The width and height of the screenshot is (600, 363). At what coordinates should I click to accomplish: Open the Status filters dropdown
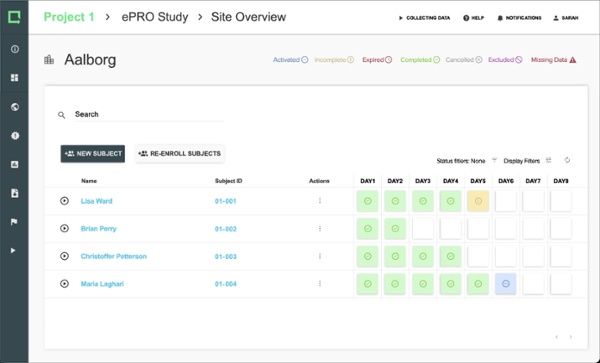[x=466, y=161]
